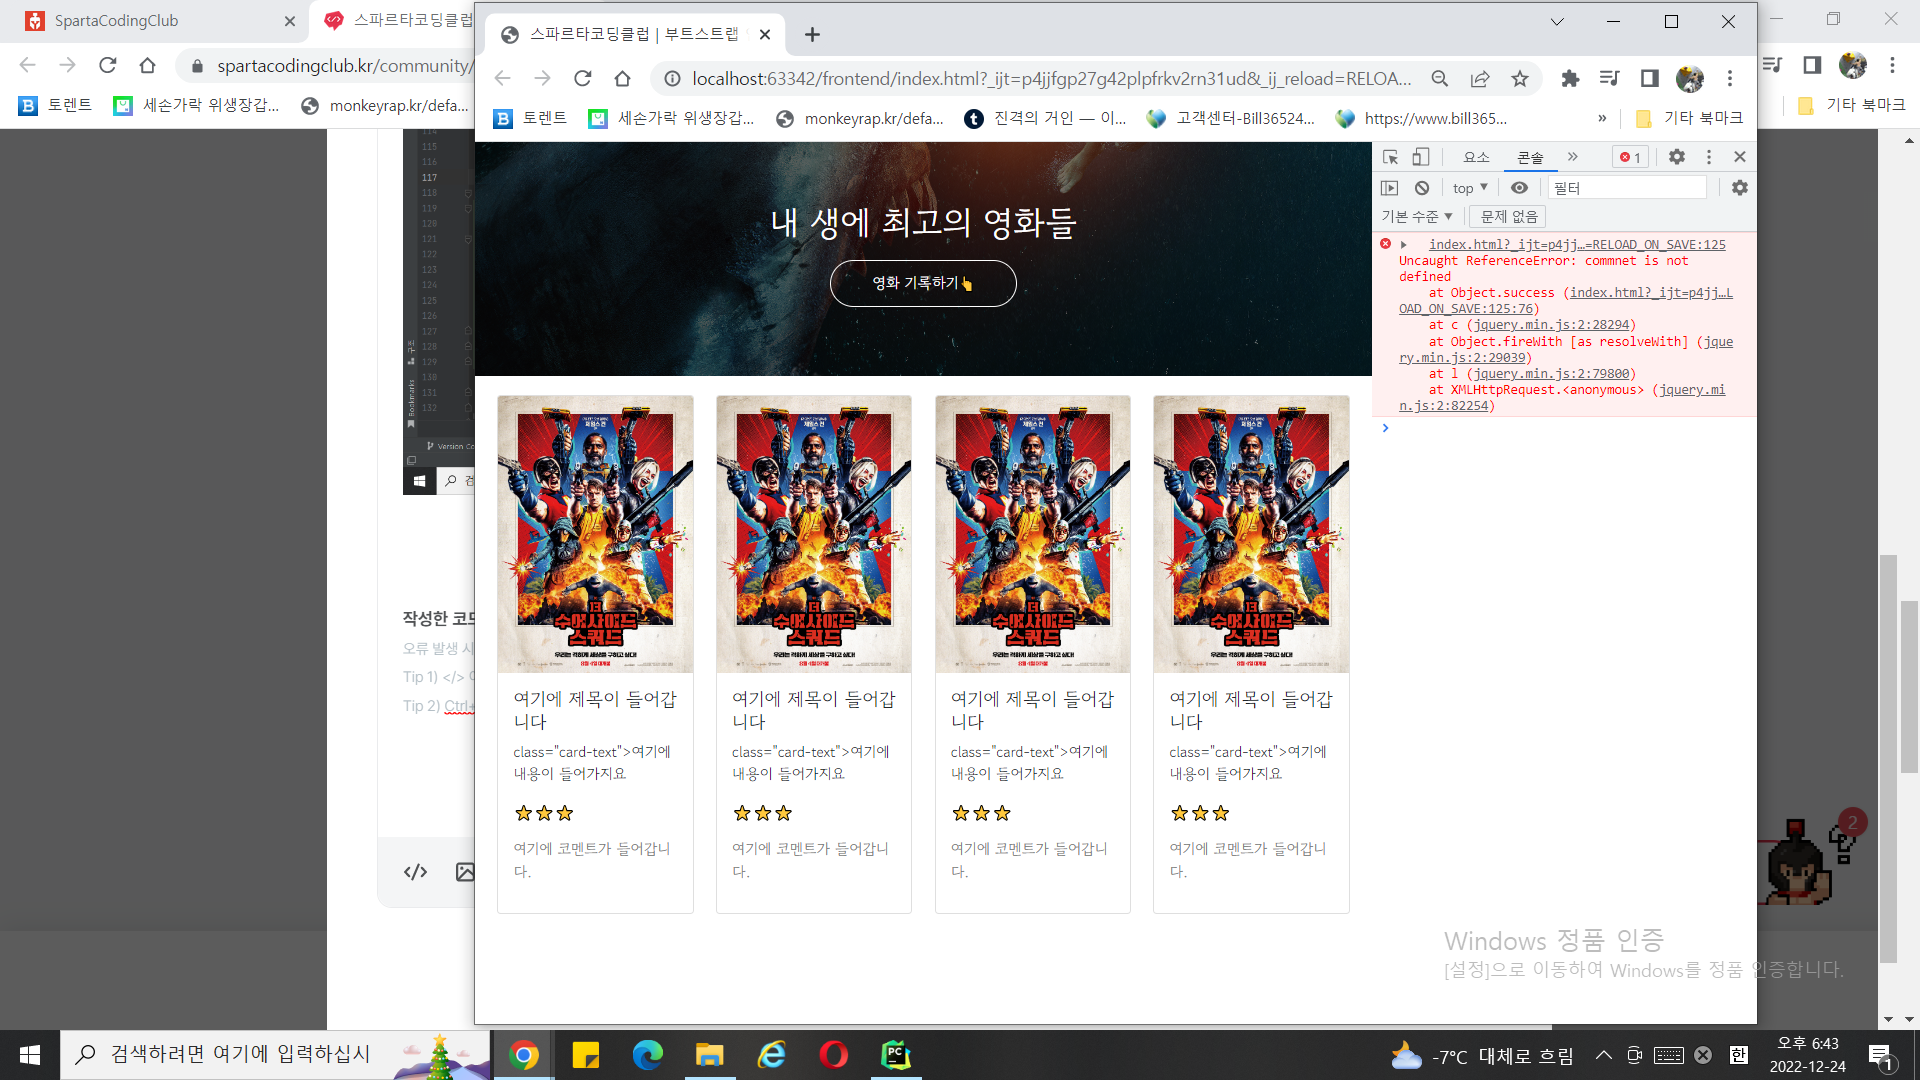Share this page via the address bar icon

[x=1480, y=79]
